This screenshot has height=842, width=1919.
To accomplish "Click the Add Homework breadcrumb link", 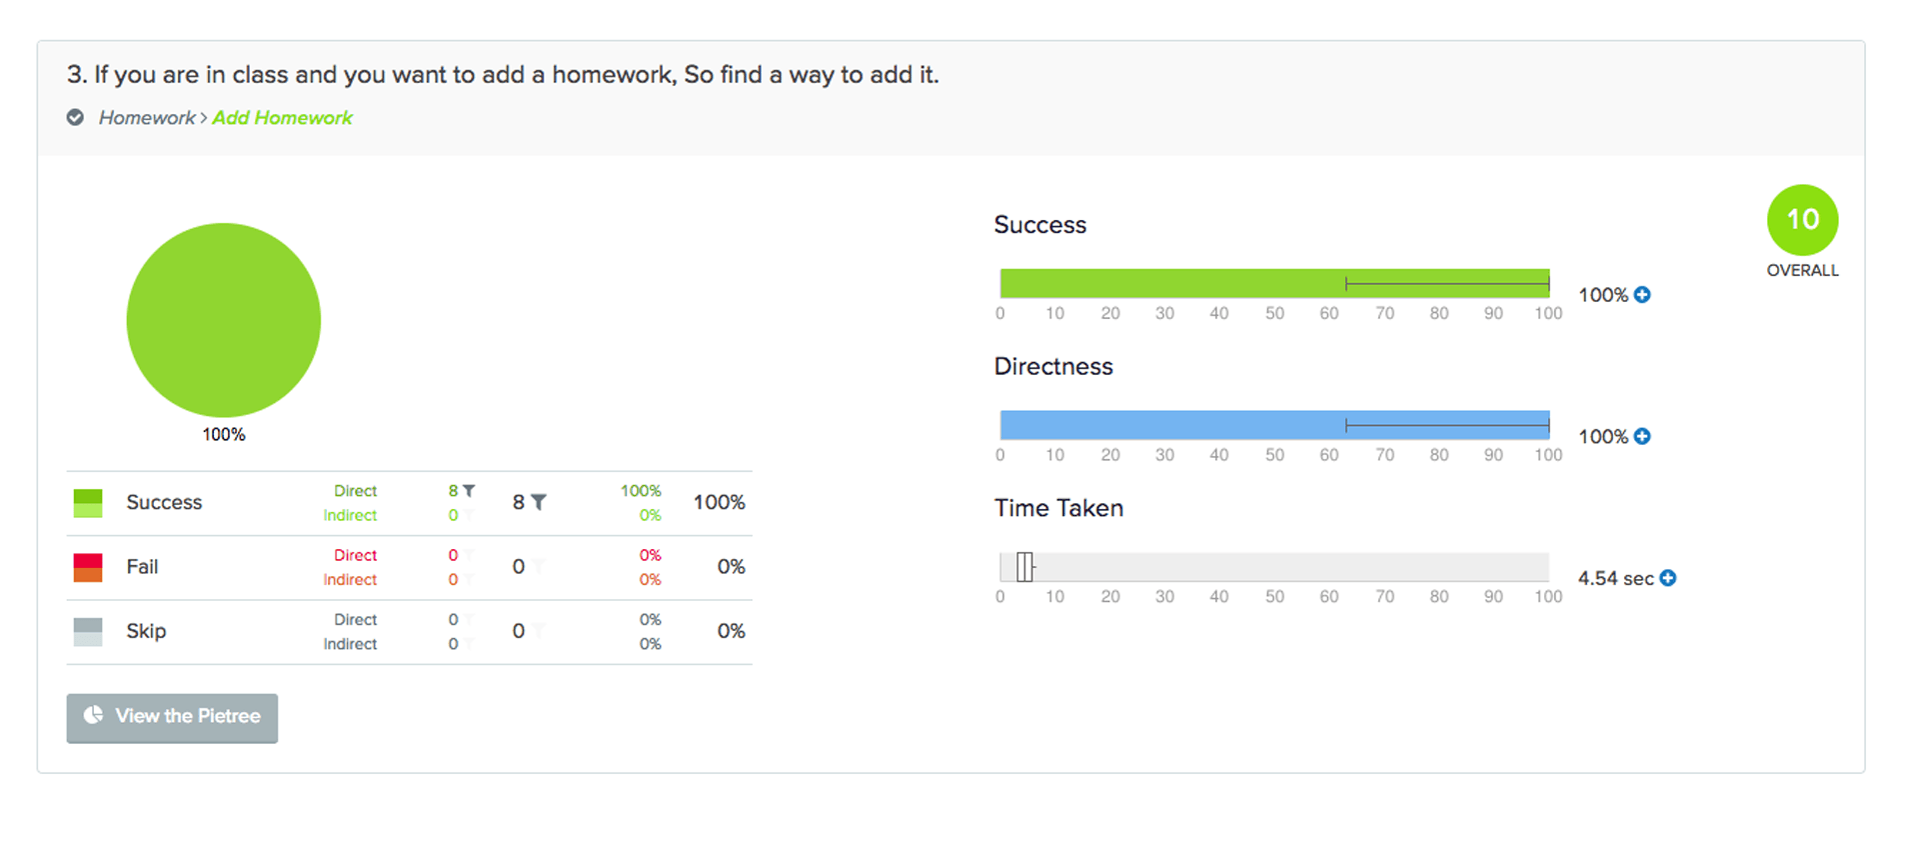I will [x=282, y=118].
